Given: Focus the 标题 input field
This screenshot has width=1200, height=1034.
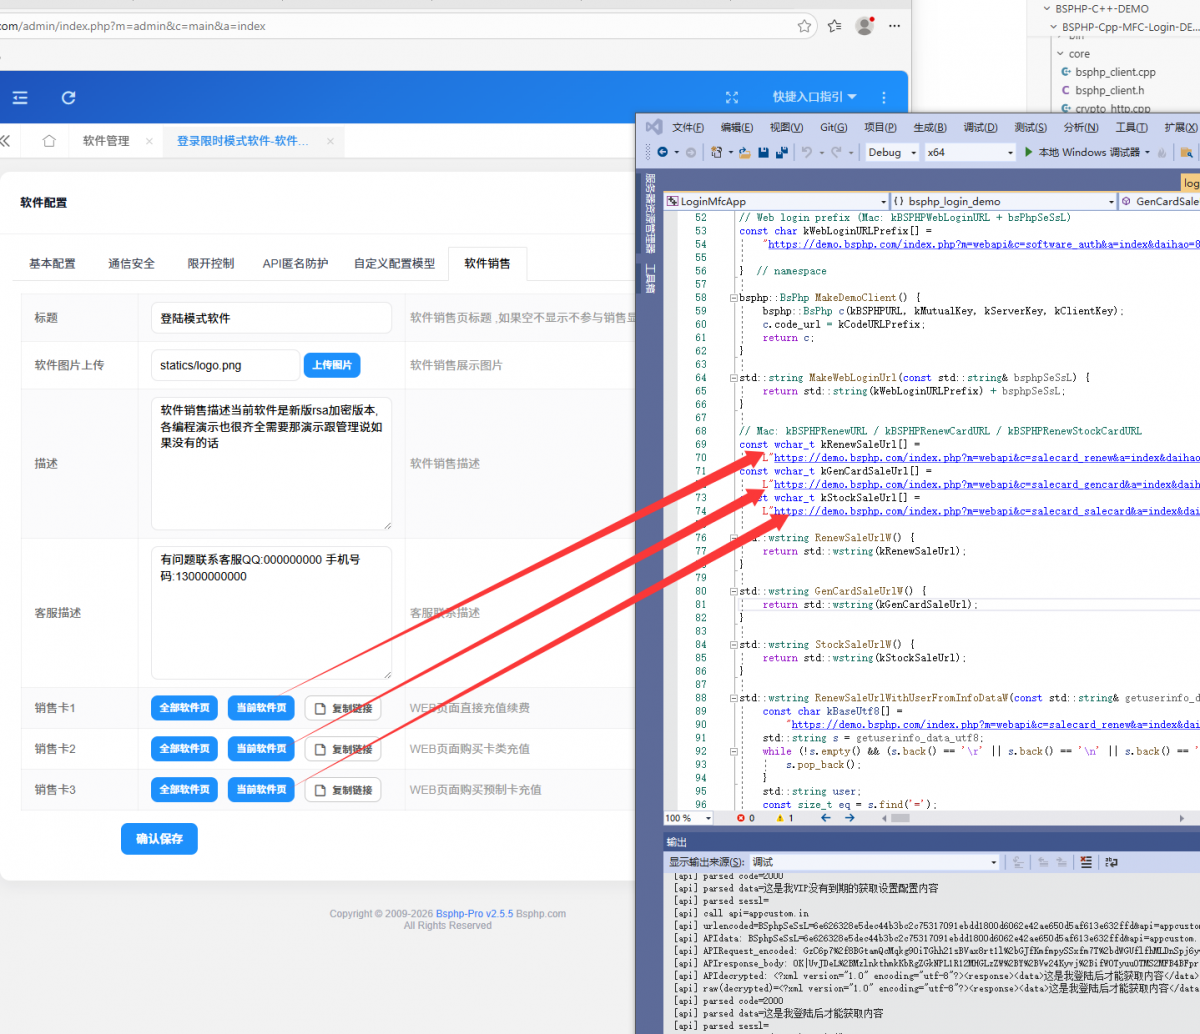Looking at the screenshot, I should pyautogui.click(x=271, y=318).
